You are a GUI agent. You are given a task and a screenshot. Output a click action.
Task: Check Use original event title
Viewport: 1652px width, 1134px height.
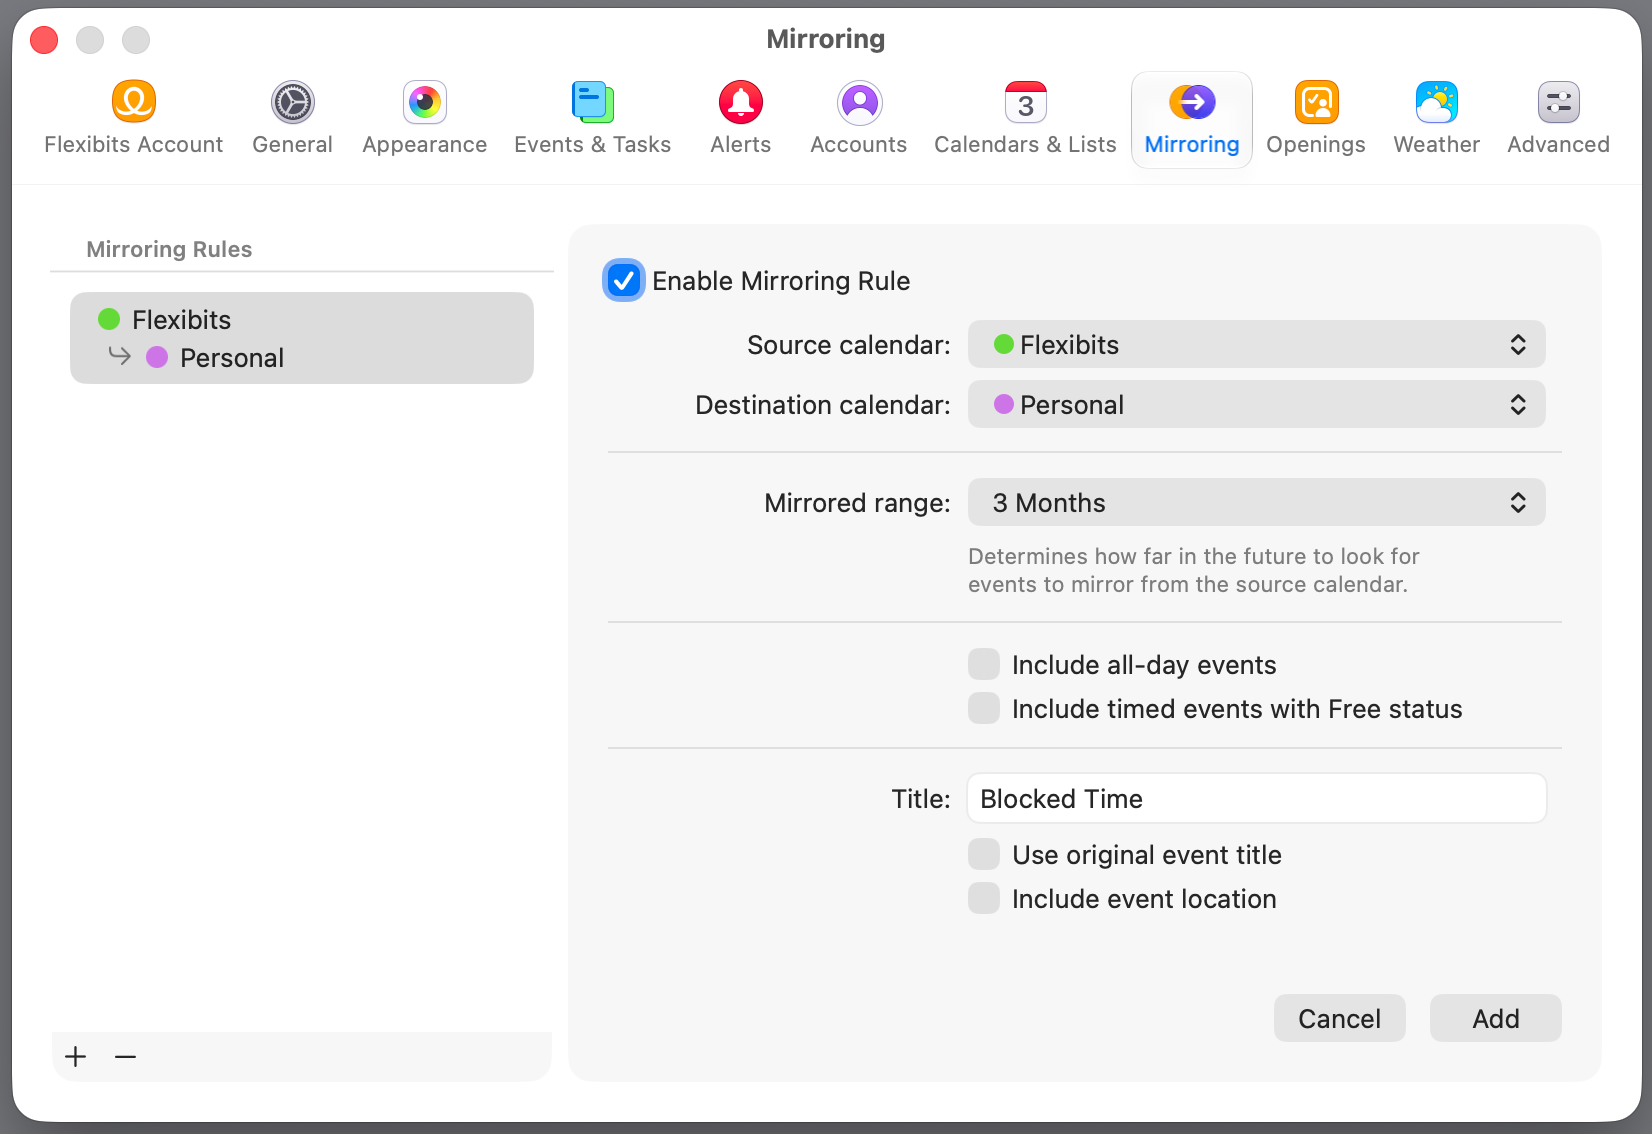(984, 854)
